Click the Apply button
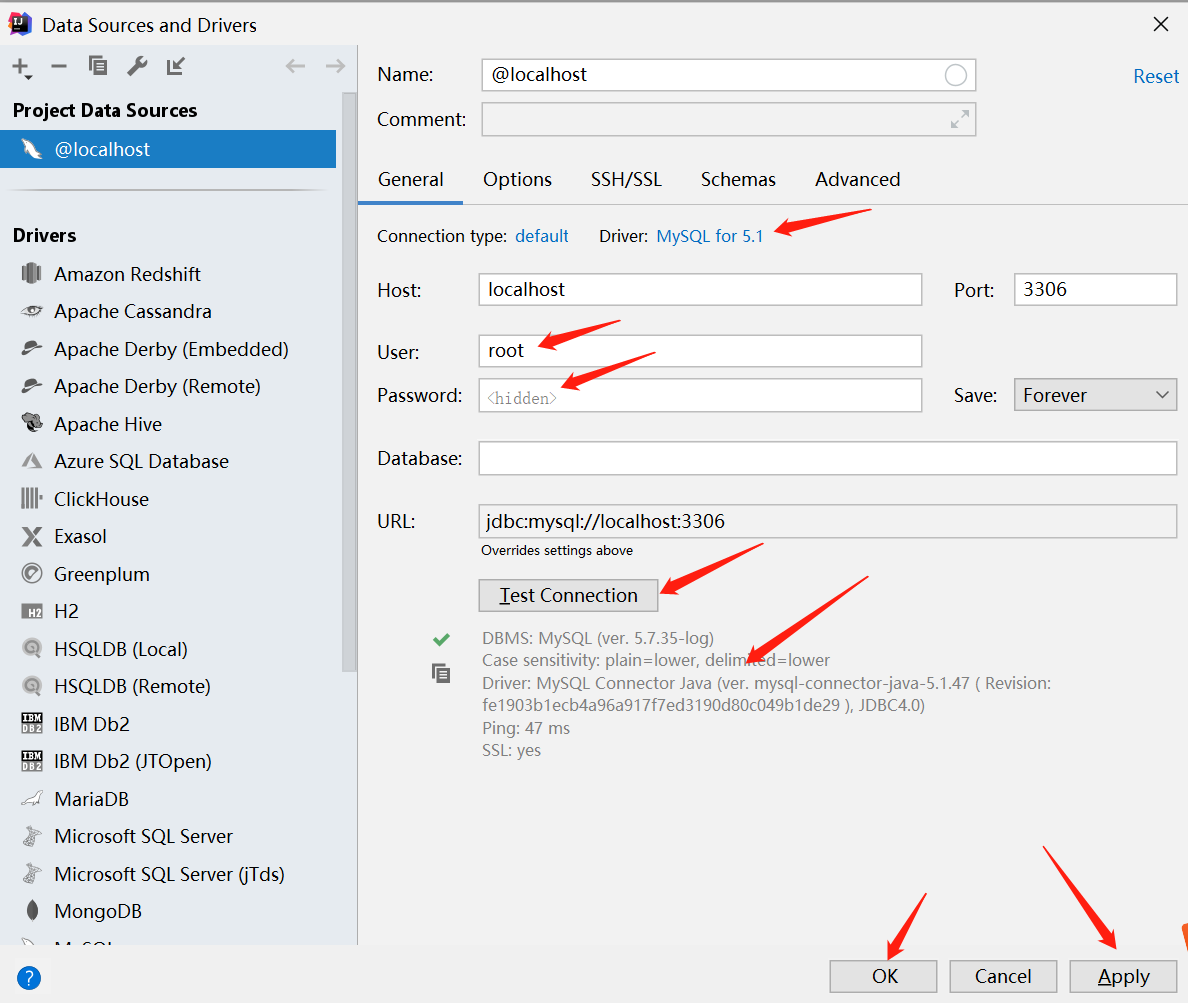This screenshot has height=1003, width=1188. tap(1123, 976)
